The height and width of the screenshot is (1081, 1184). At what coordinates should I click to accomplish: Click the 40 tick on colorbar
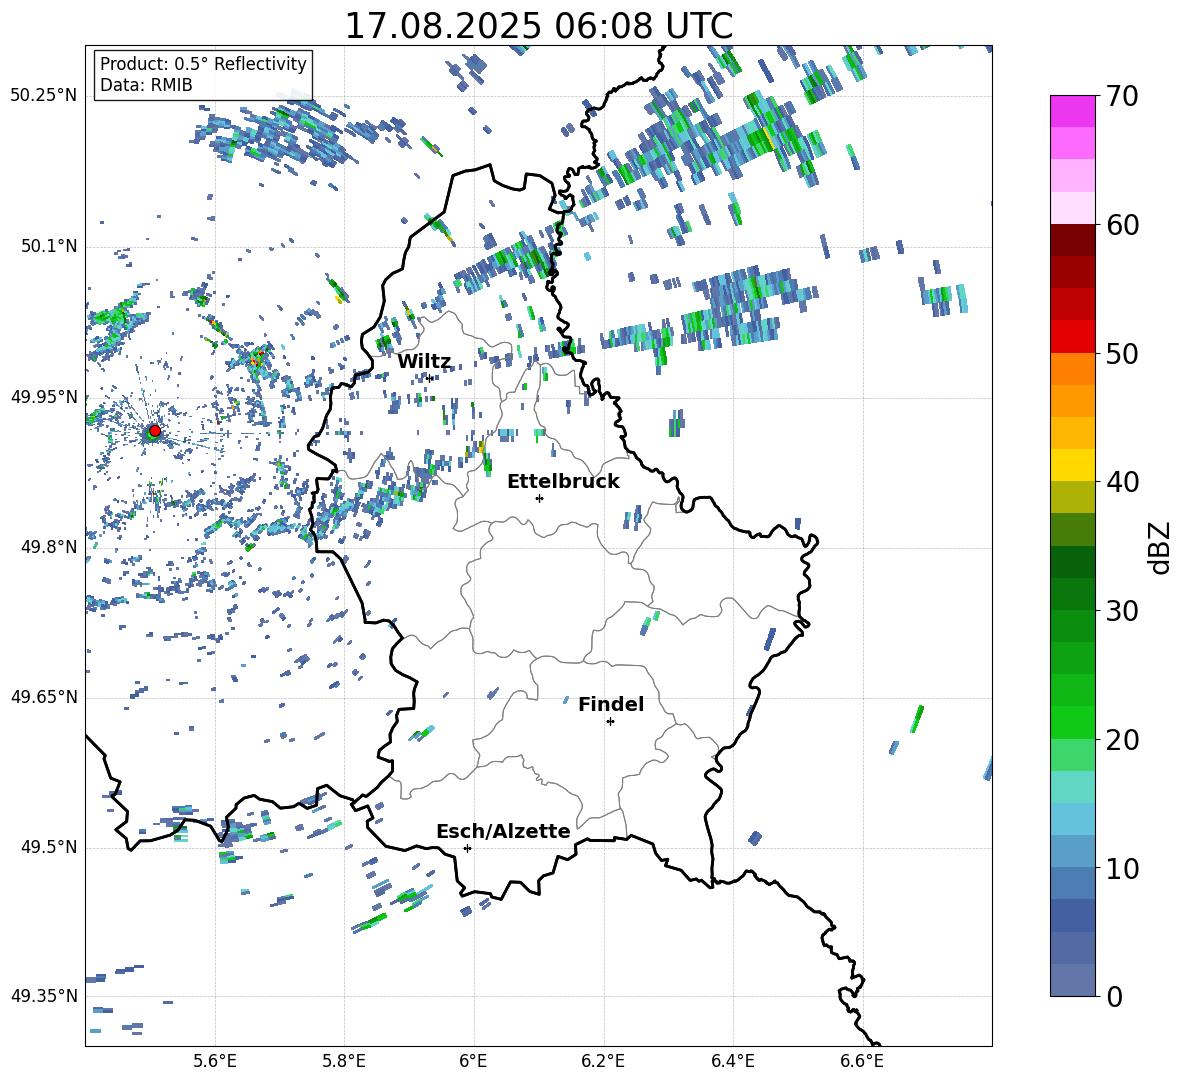1122,482
